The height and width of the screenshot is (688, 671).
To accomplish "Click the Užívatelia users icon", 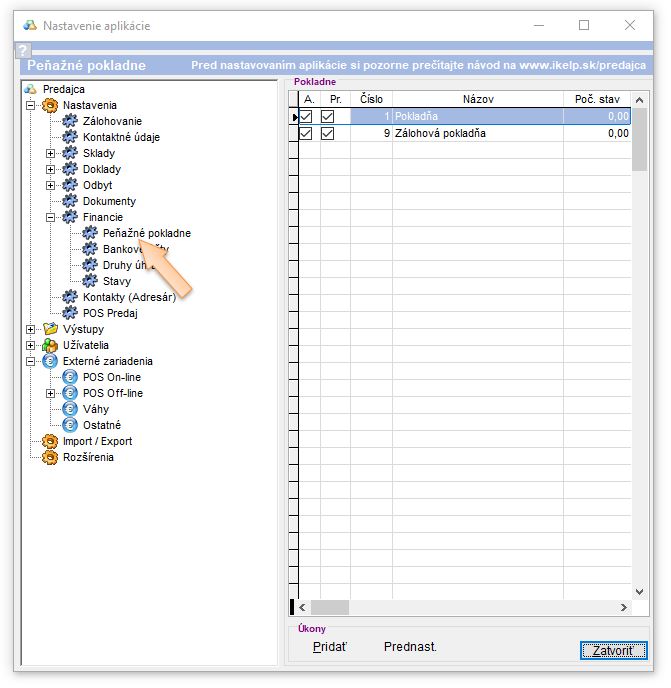I will click(x=50, y=345).
